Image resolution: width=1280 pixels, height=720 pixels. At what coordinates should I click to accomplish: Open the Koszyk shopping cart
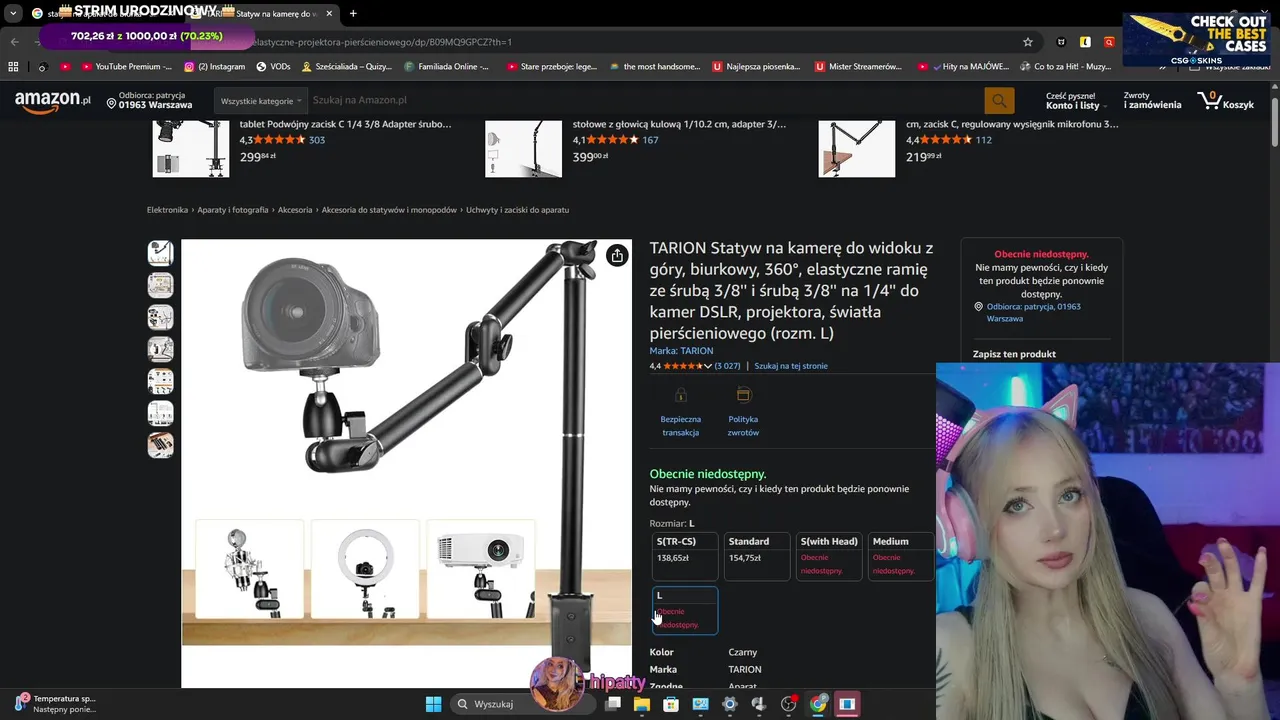point(1225,101)
